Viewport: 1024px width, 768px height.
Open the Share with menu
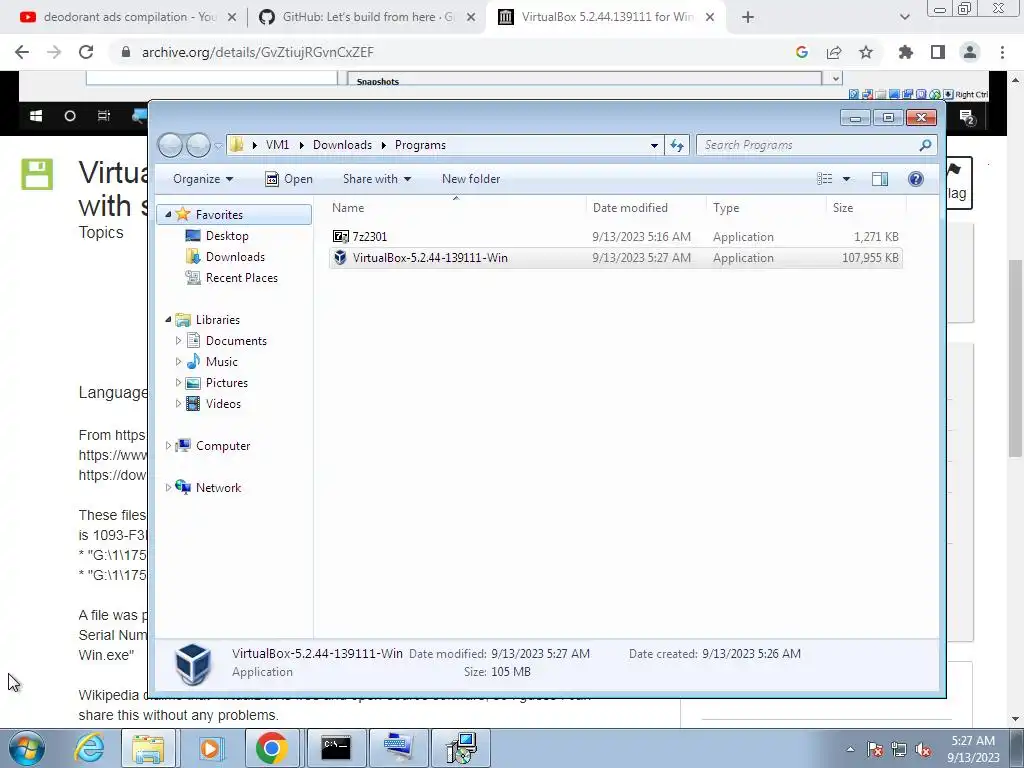[377, 179]
